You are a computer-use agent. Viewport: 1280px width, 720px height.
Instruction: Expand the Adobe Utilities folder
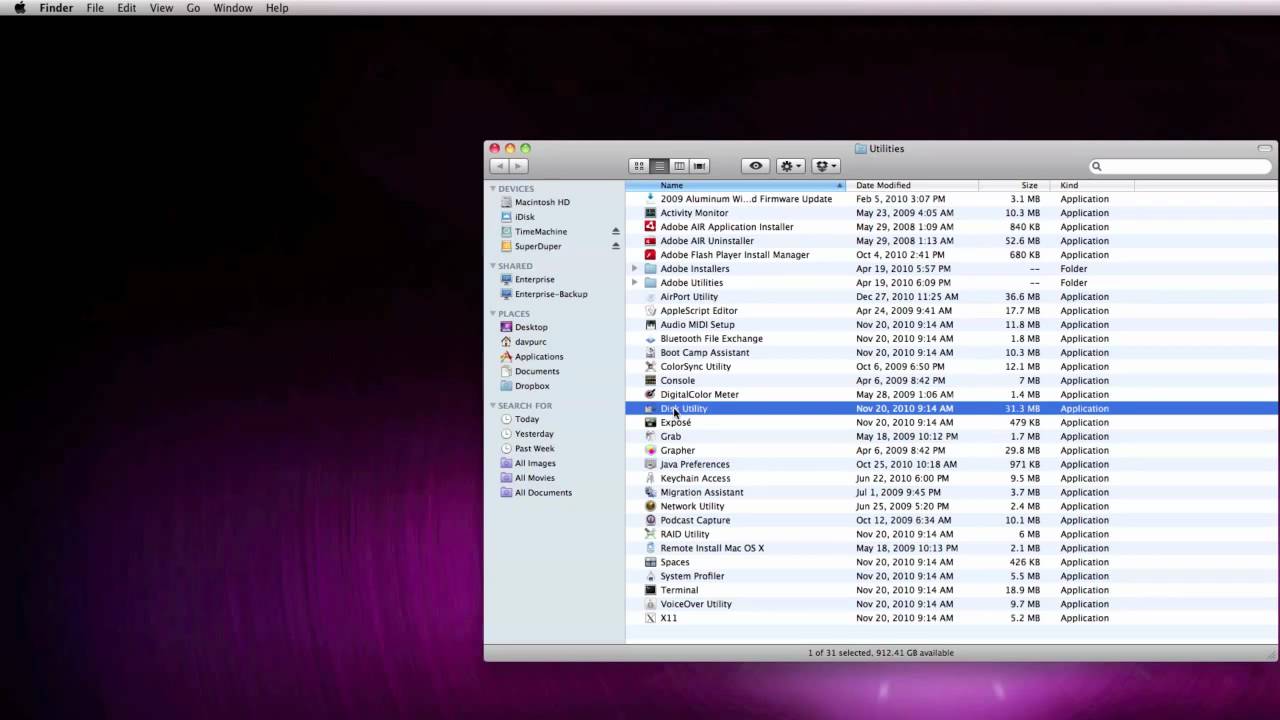634,283
